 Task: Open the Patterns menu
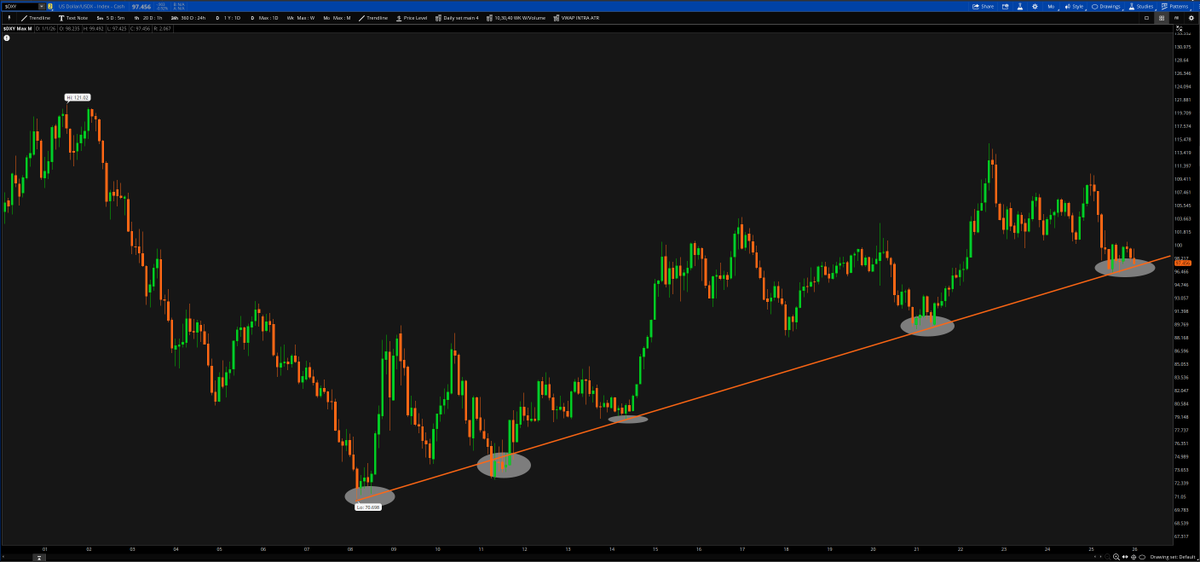[x=1176, y=6]
